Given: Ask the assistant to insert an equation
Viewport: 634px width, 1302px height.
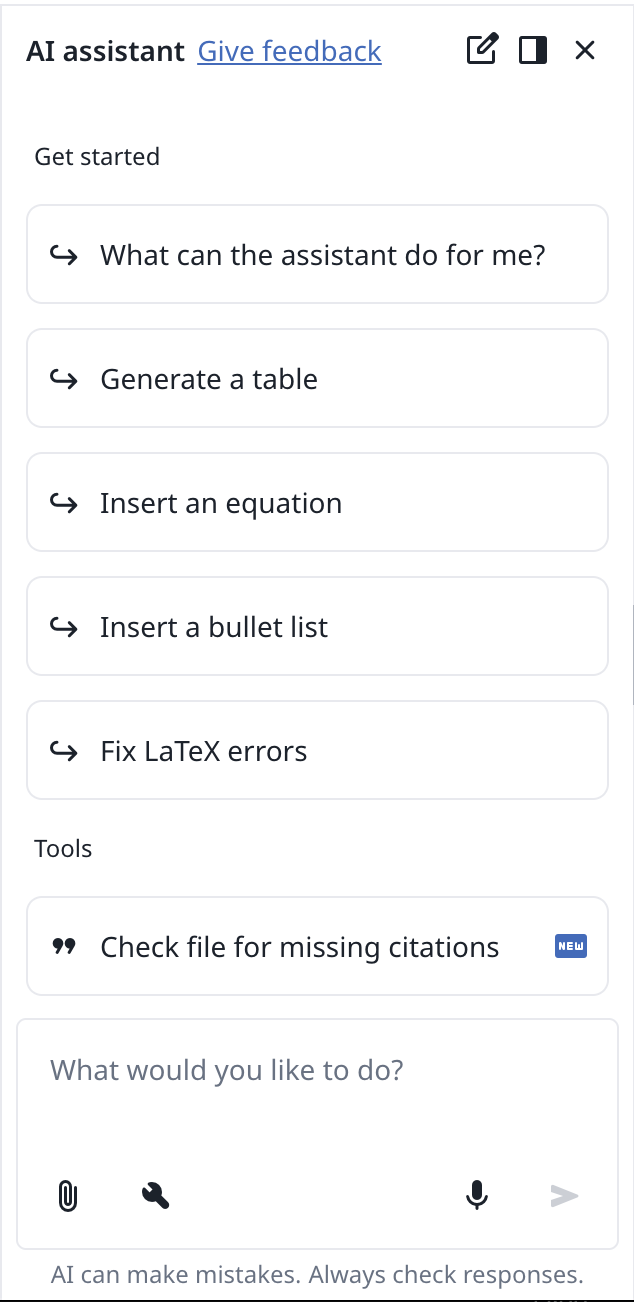Looking at the screenshot, I should coord(317,502).
